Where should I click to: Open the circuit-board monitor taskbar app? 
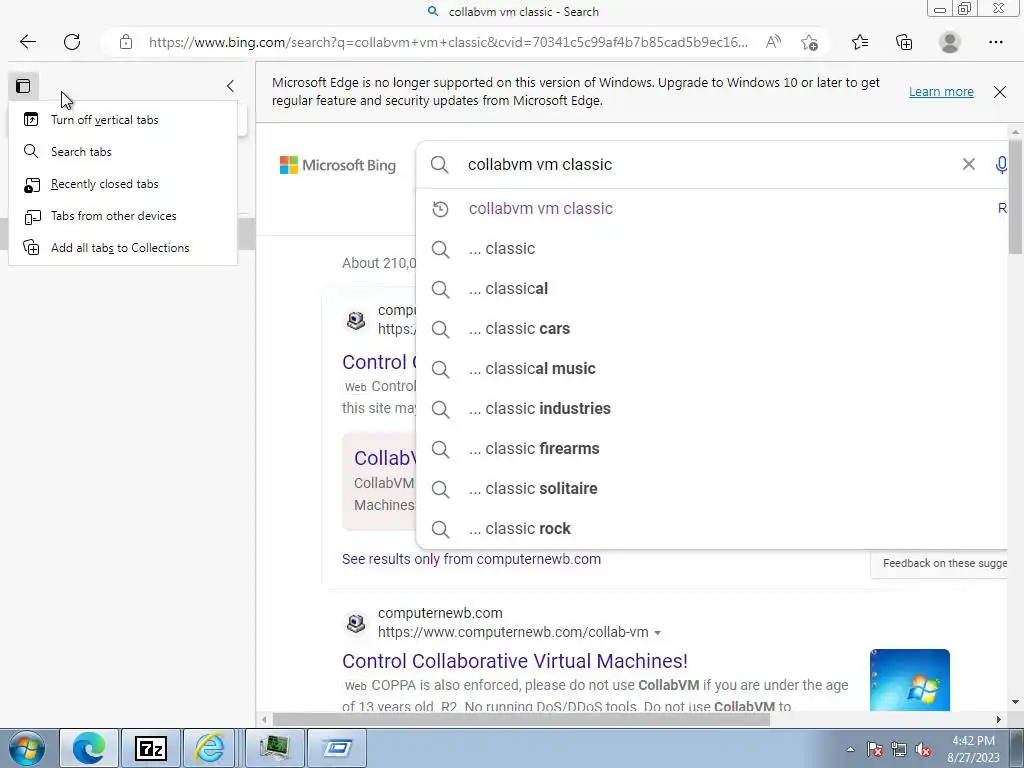275,748
